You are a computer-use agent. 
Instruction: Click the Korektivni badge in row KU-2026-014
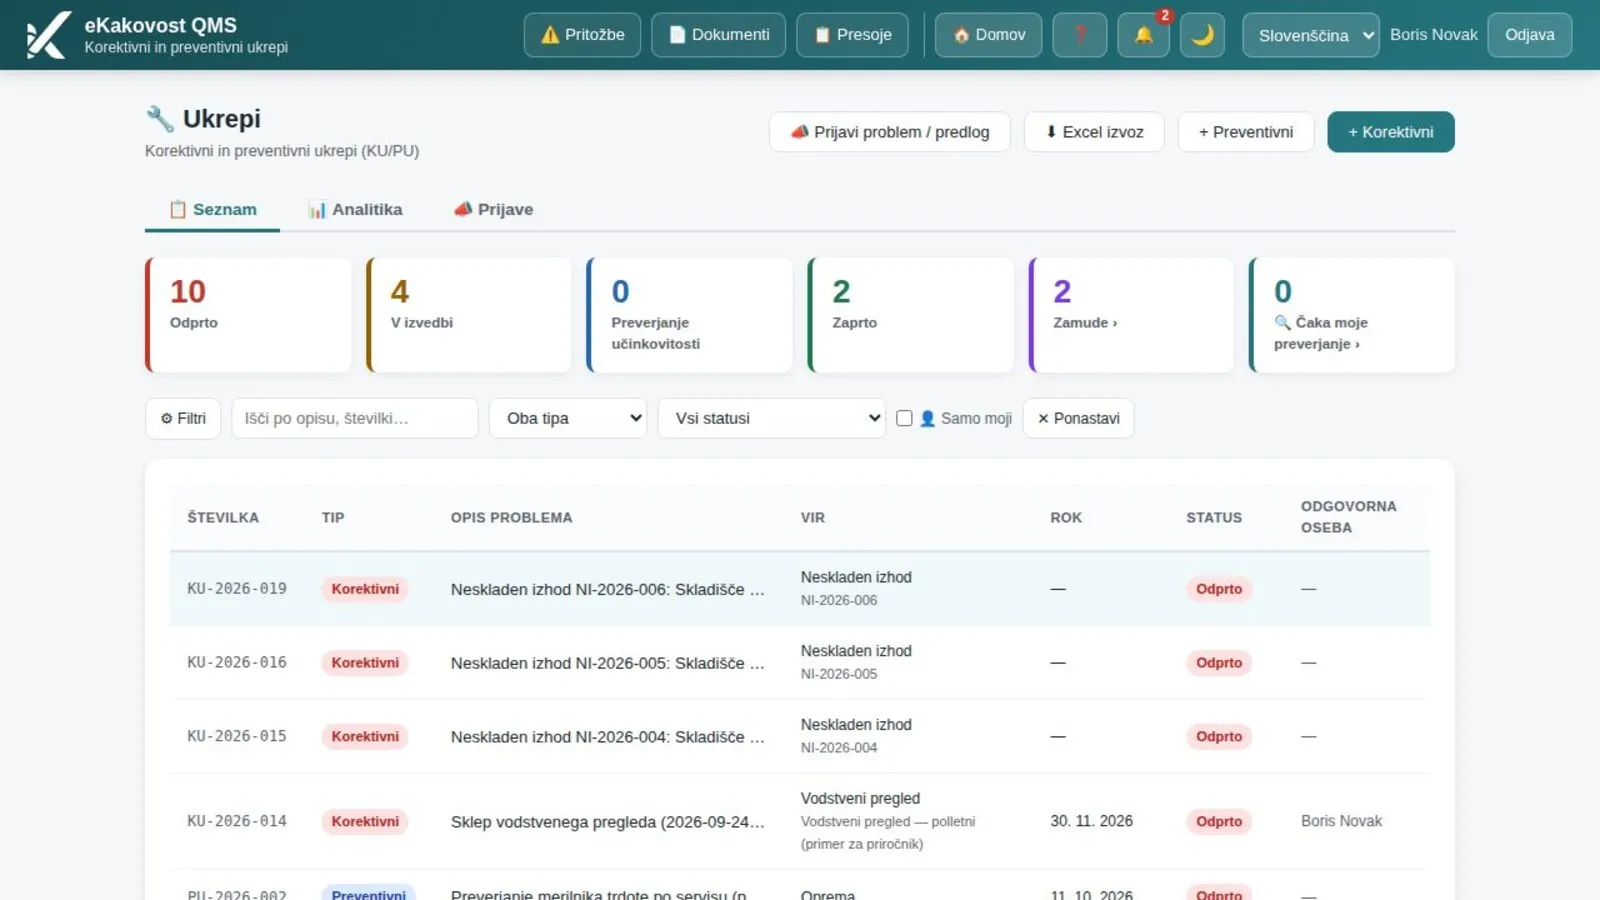pos(365,821)
